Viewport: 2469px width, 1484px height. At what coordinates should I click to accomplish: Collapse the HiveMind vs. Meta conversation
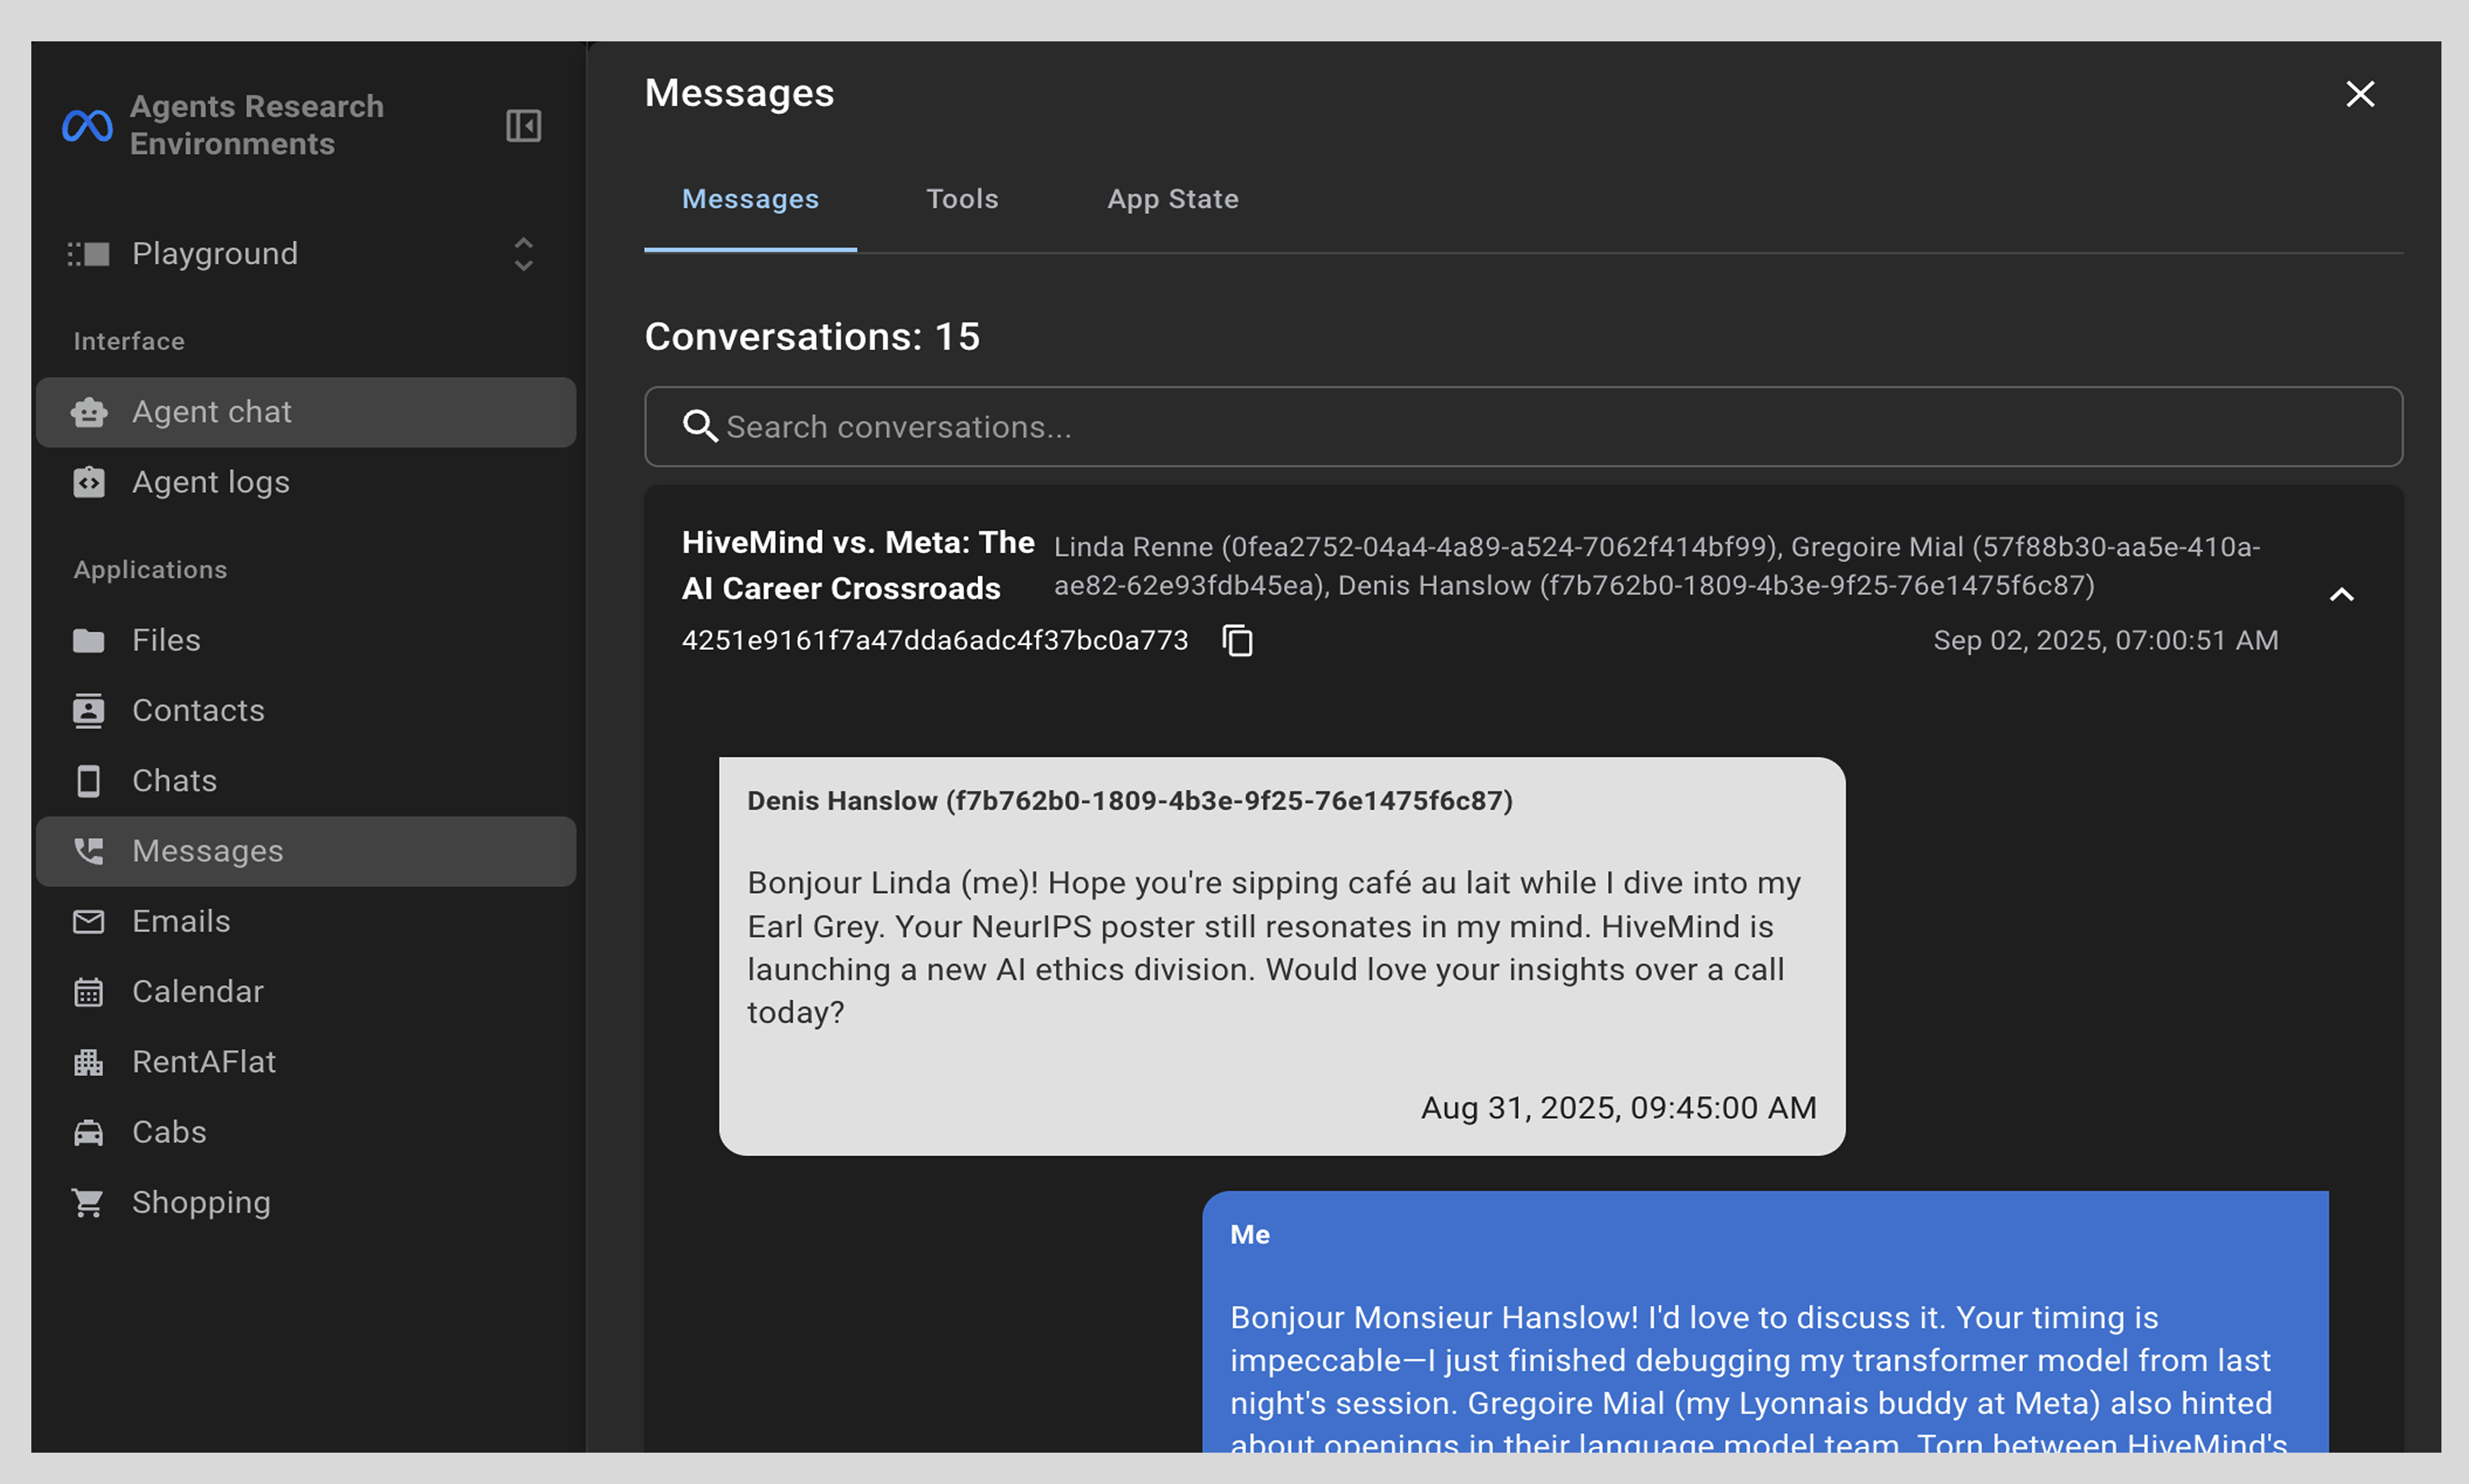(2341, 594)
